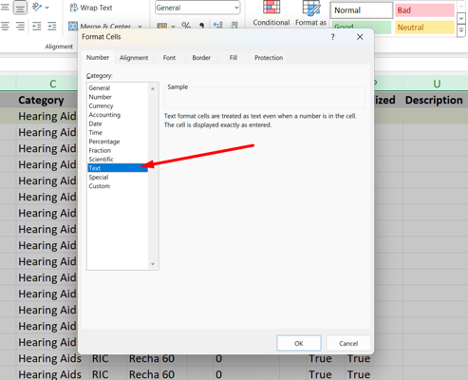This screenshot has width=468, height=380.
Task: Select Scientific in Category list
Action: (118, 159)
